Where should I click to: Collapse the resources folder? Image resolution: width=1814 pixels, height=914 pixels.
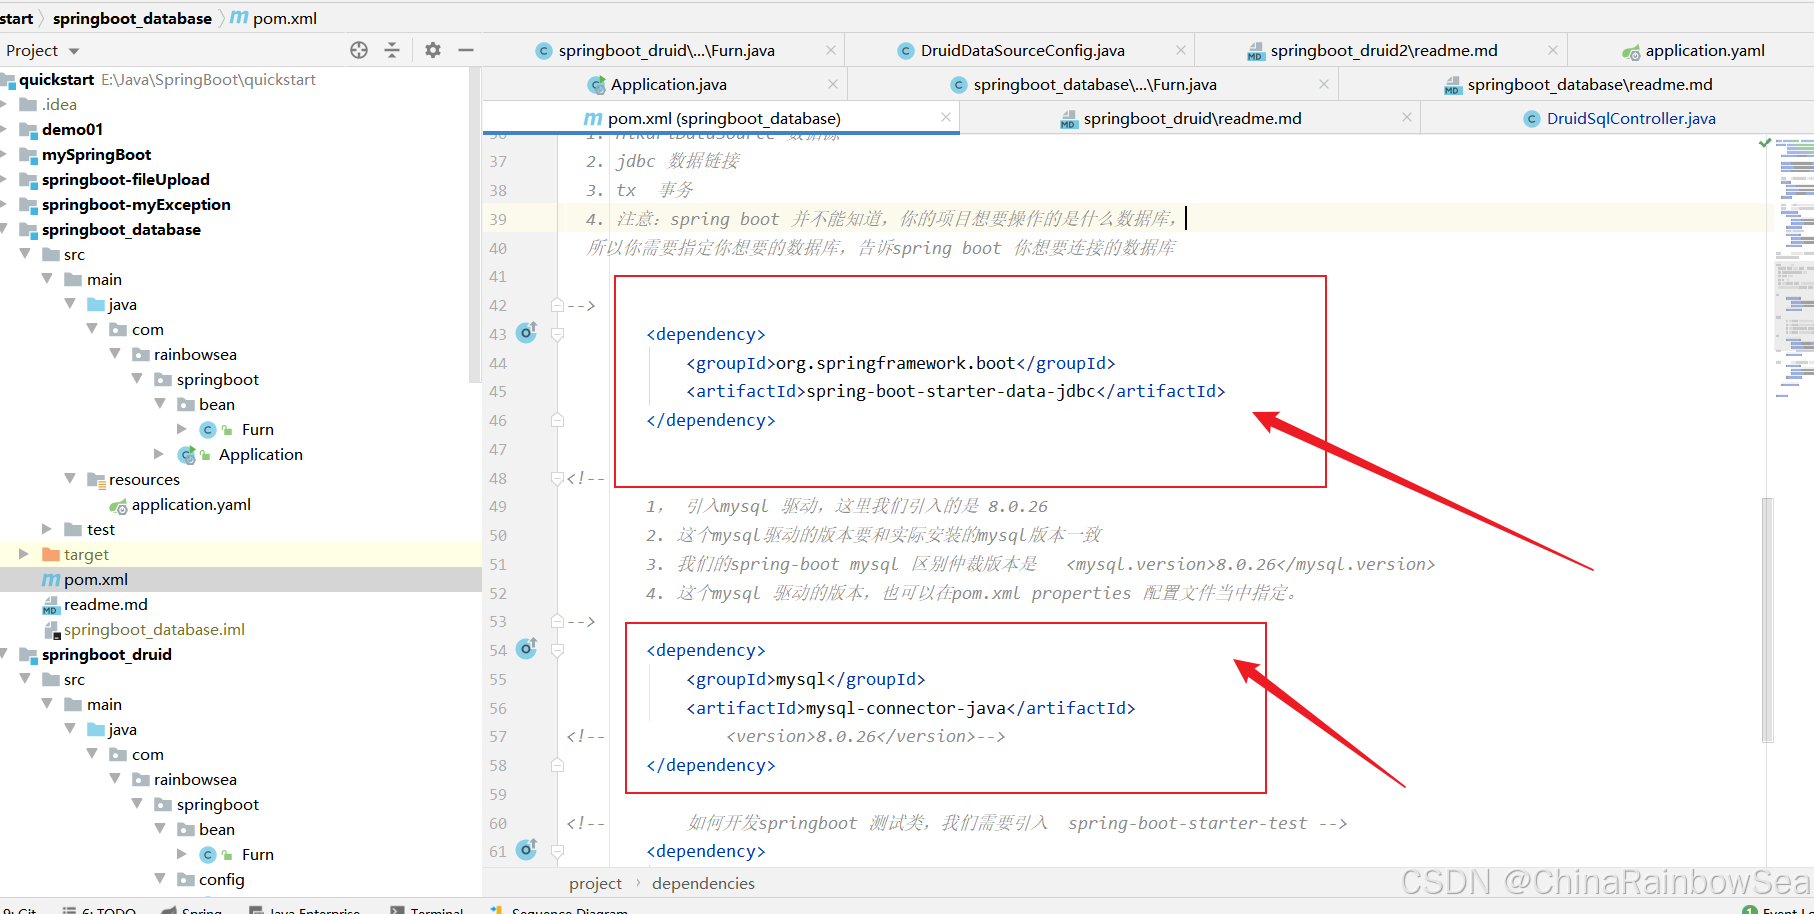[x=70, y=479]
